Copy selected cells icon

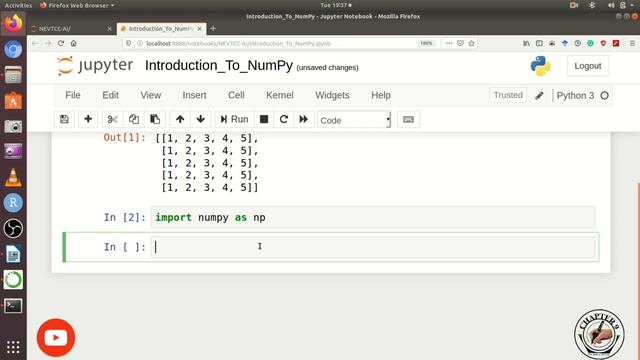point(133,119)
